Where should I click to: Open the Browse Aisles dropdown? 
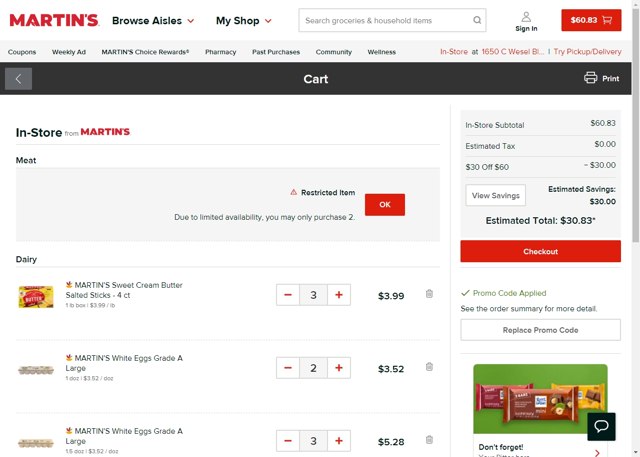(x=153, y=20)
